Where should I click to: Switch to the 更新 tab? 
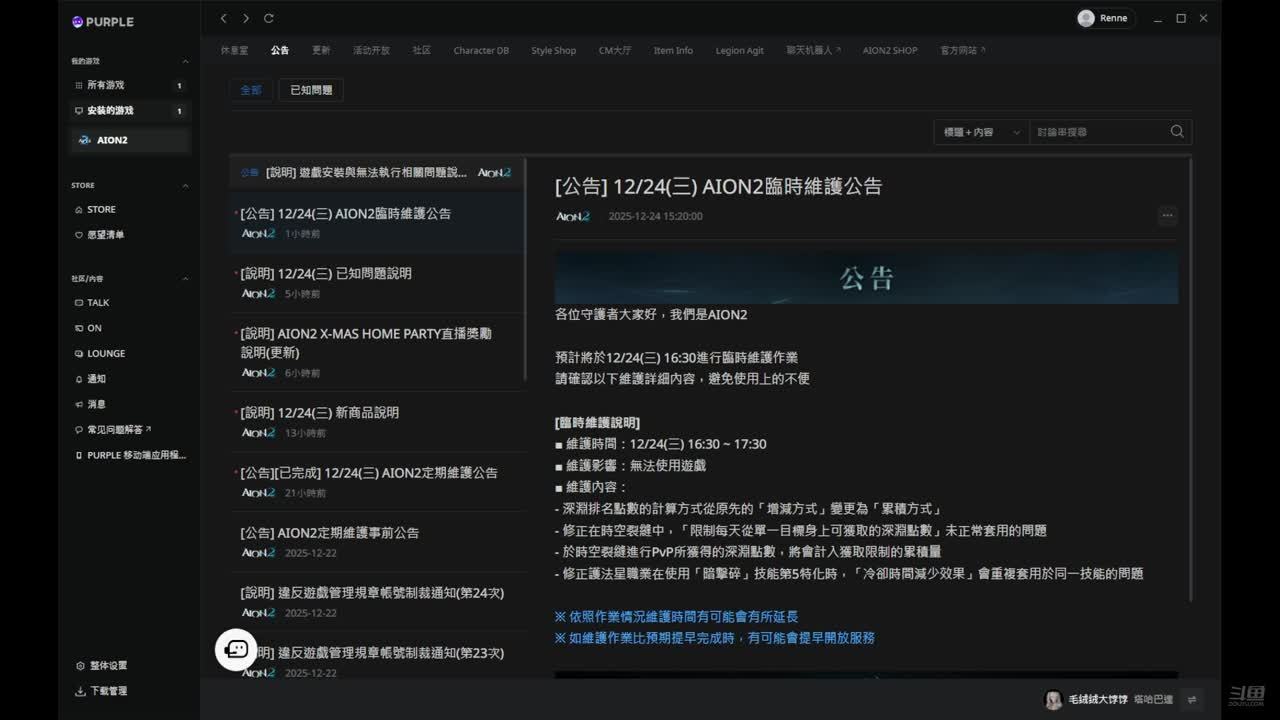point(321,50)
